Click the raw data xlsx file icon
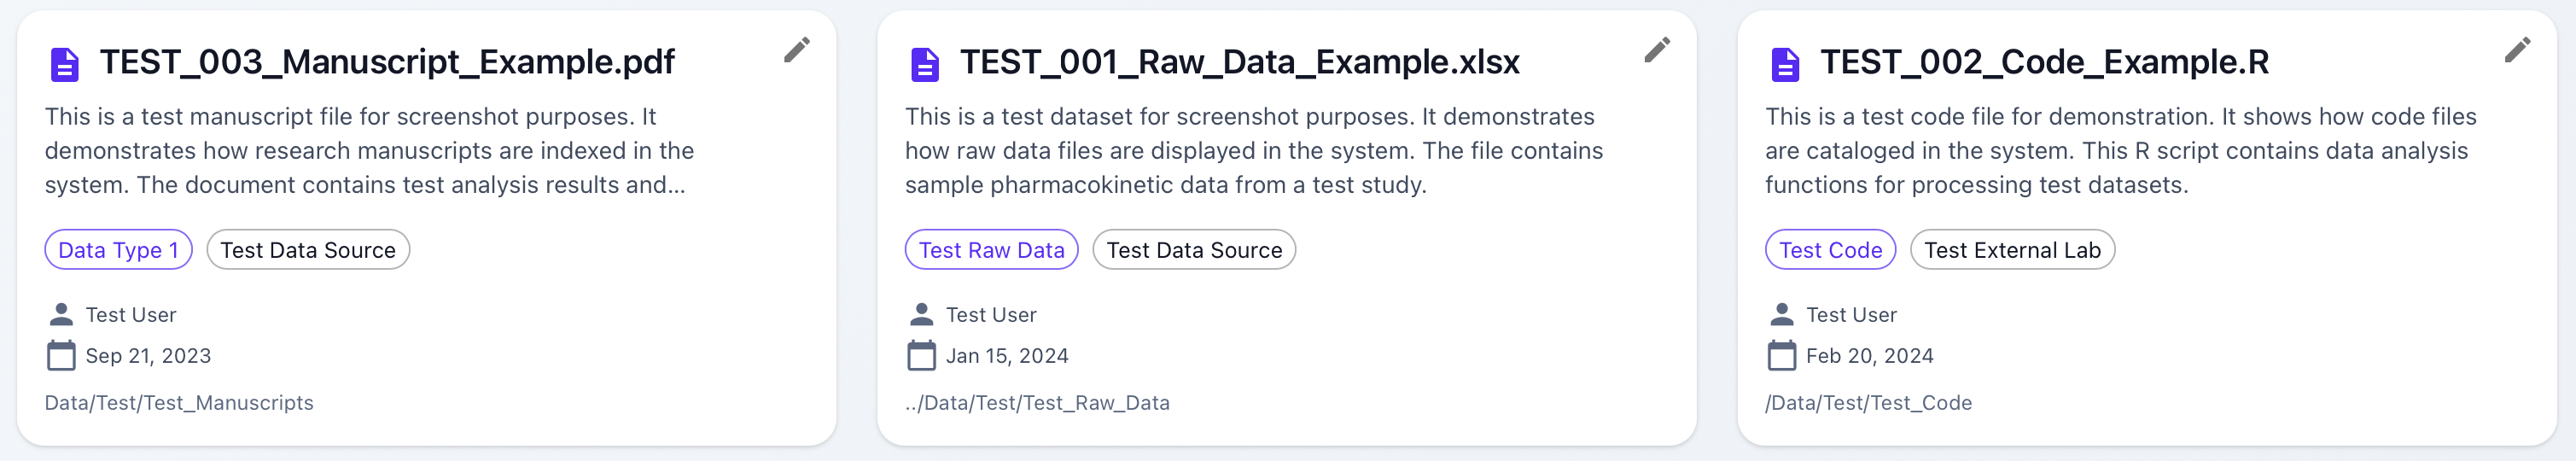This screenshot has width=2576, height=461. (x=925, y=65)
